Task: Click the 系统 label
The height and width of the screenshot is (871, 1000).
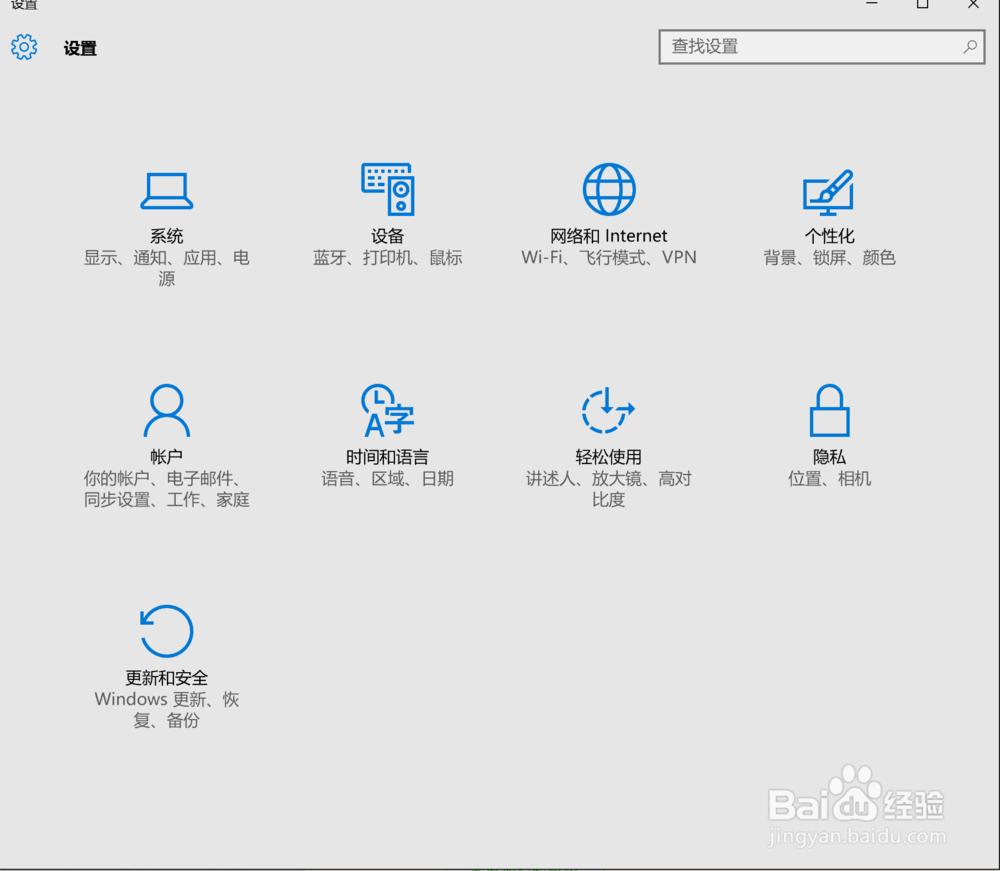Action: (x=166, y=236)
